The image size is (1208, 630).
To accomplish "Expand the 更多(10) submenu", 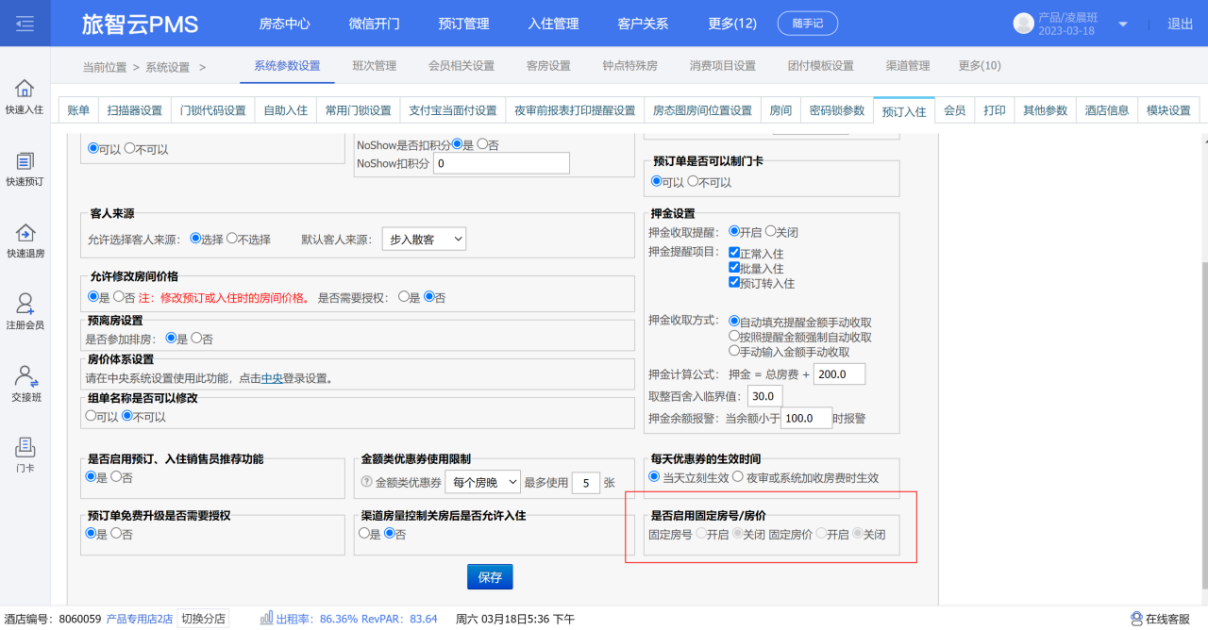I will (x=979, y=66).
